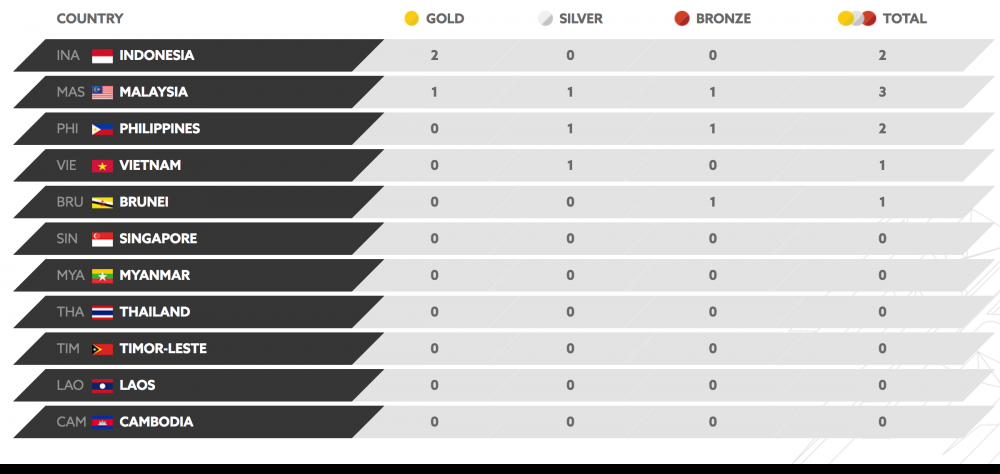This screenshot has width=1000, height=474.
Task: Click the Brunei flag icon
Action: click(102, 202)
